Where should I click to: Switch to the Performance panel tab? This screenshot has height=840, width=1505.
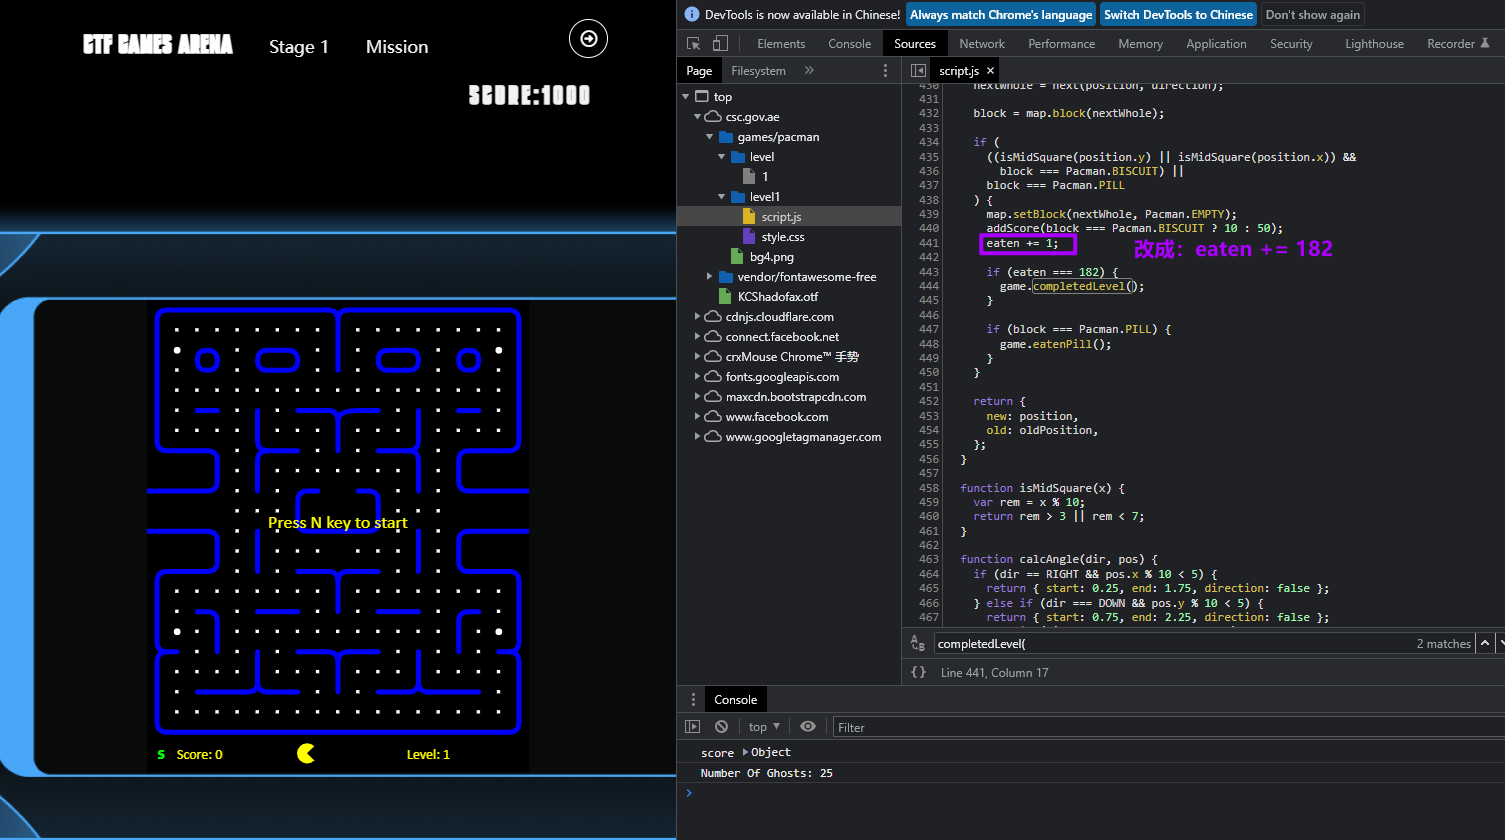[x=1062, y=44]
